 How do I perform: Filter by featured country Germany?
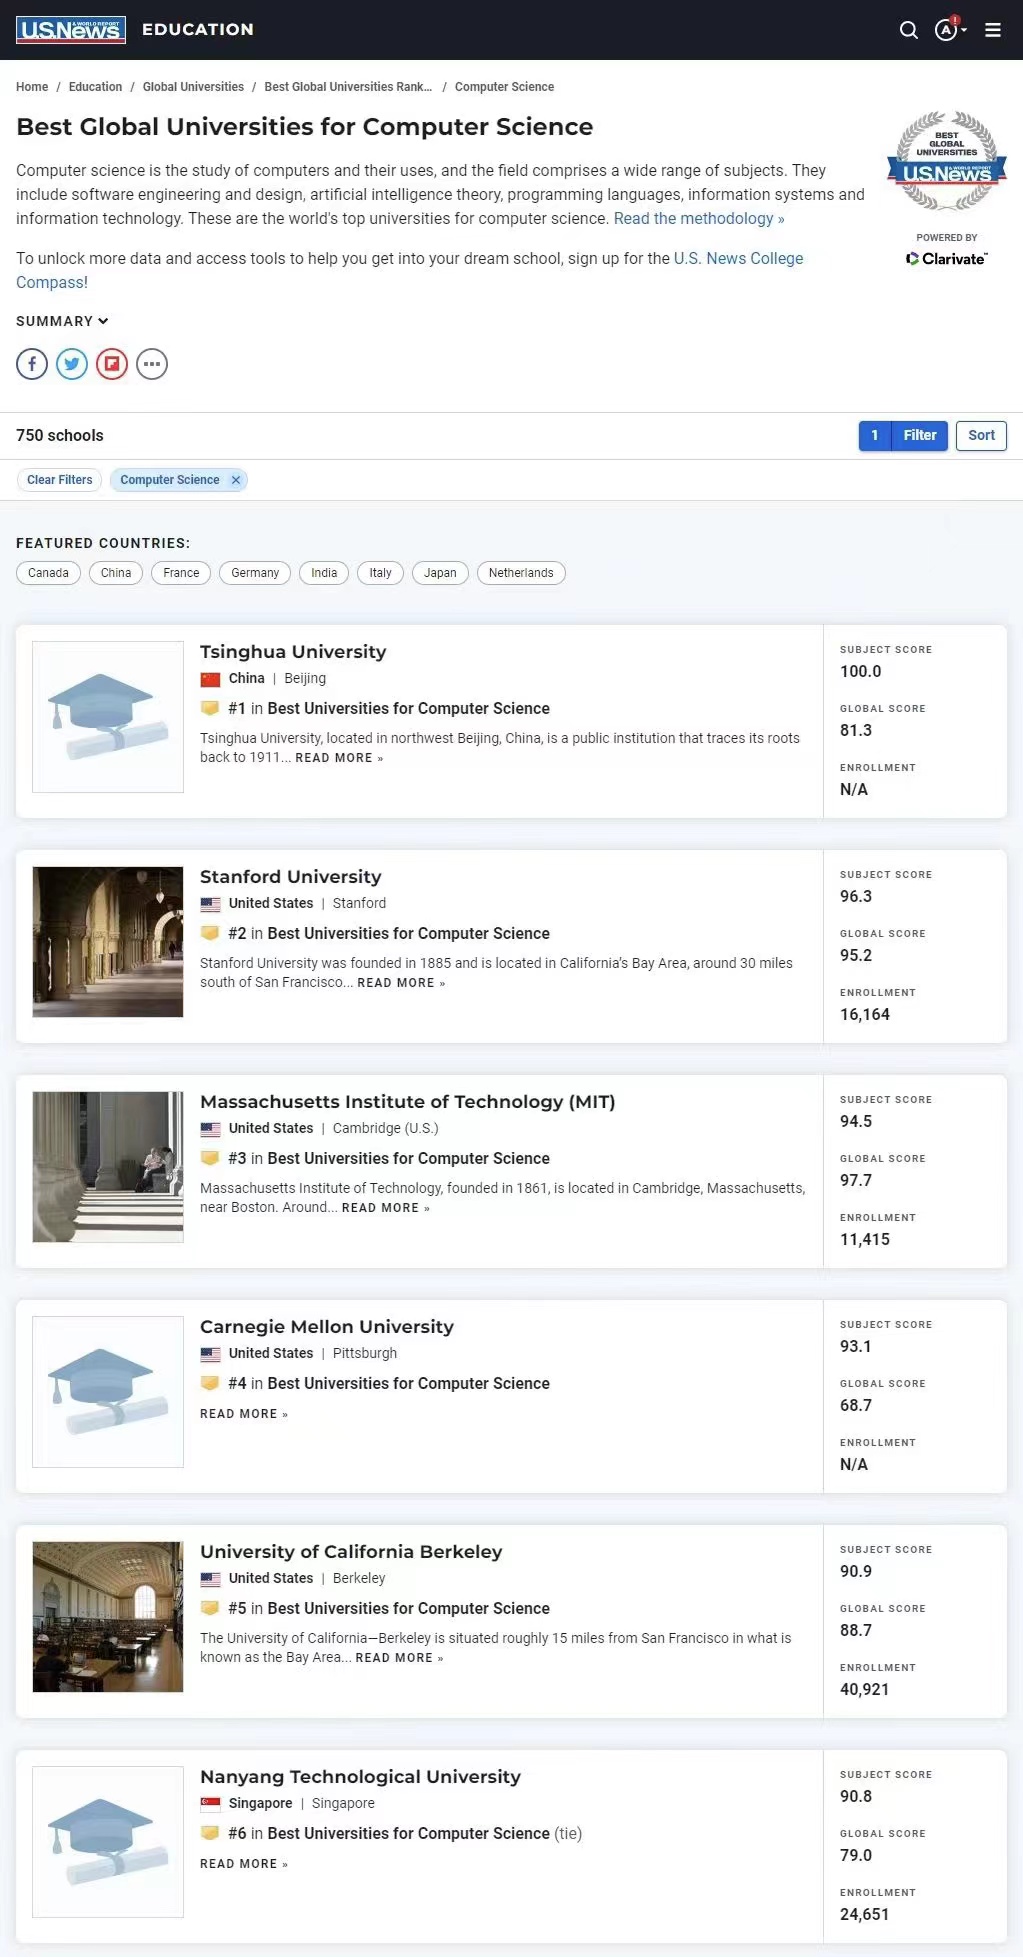click(255, 573)
